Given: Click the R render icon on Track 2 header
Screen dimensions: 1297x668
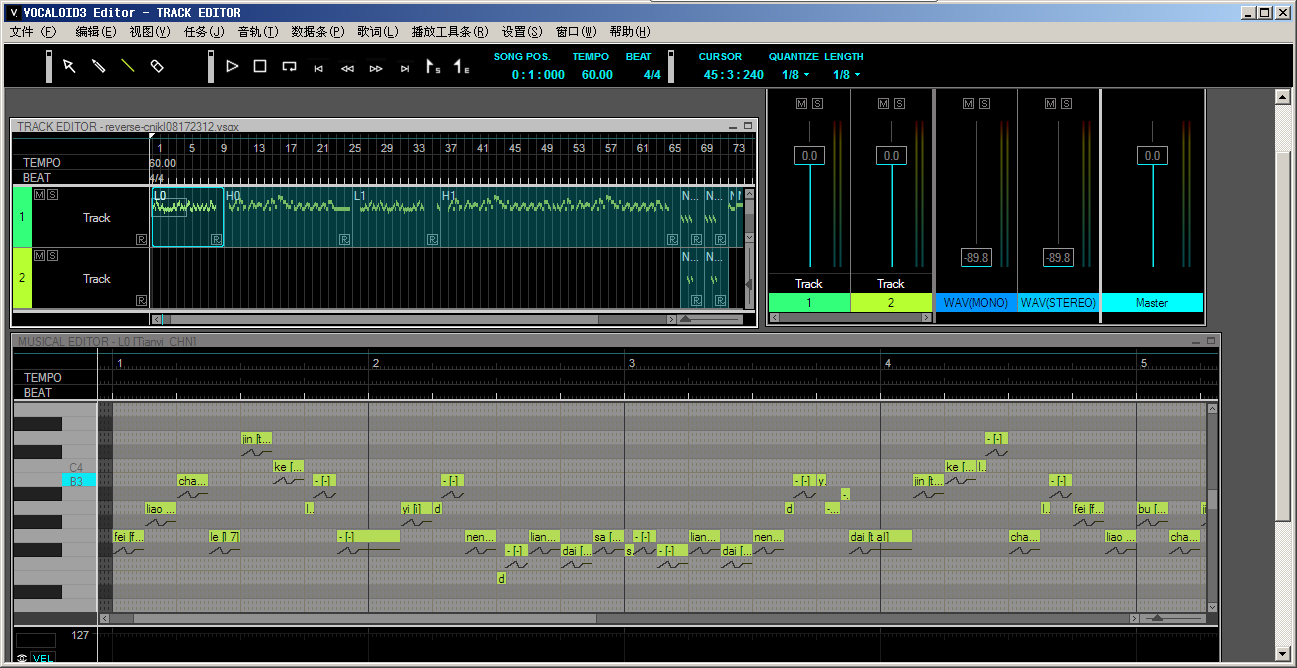Looking at the screenshot, I should (x=141, y=301).
